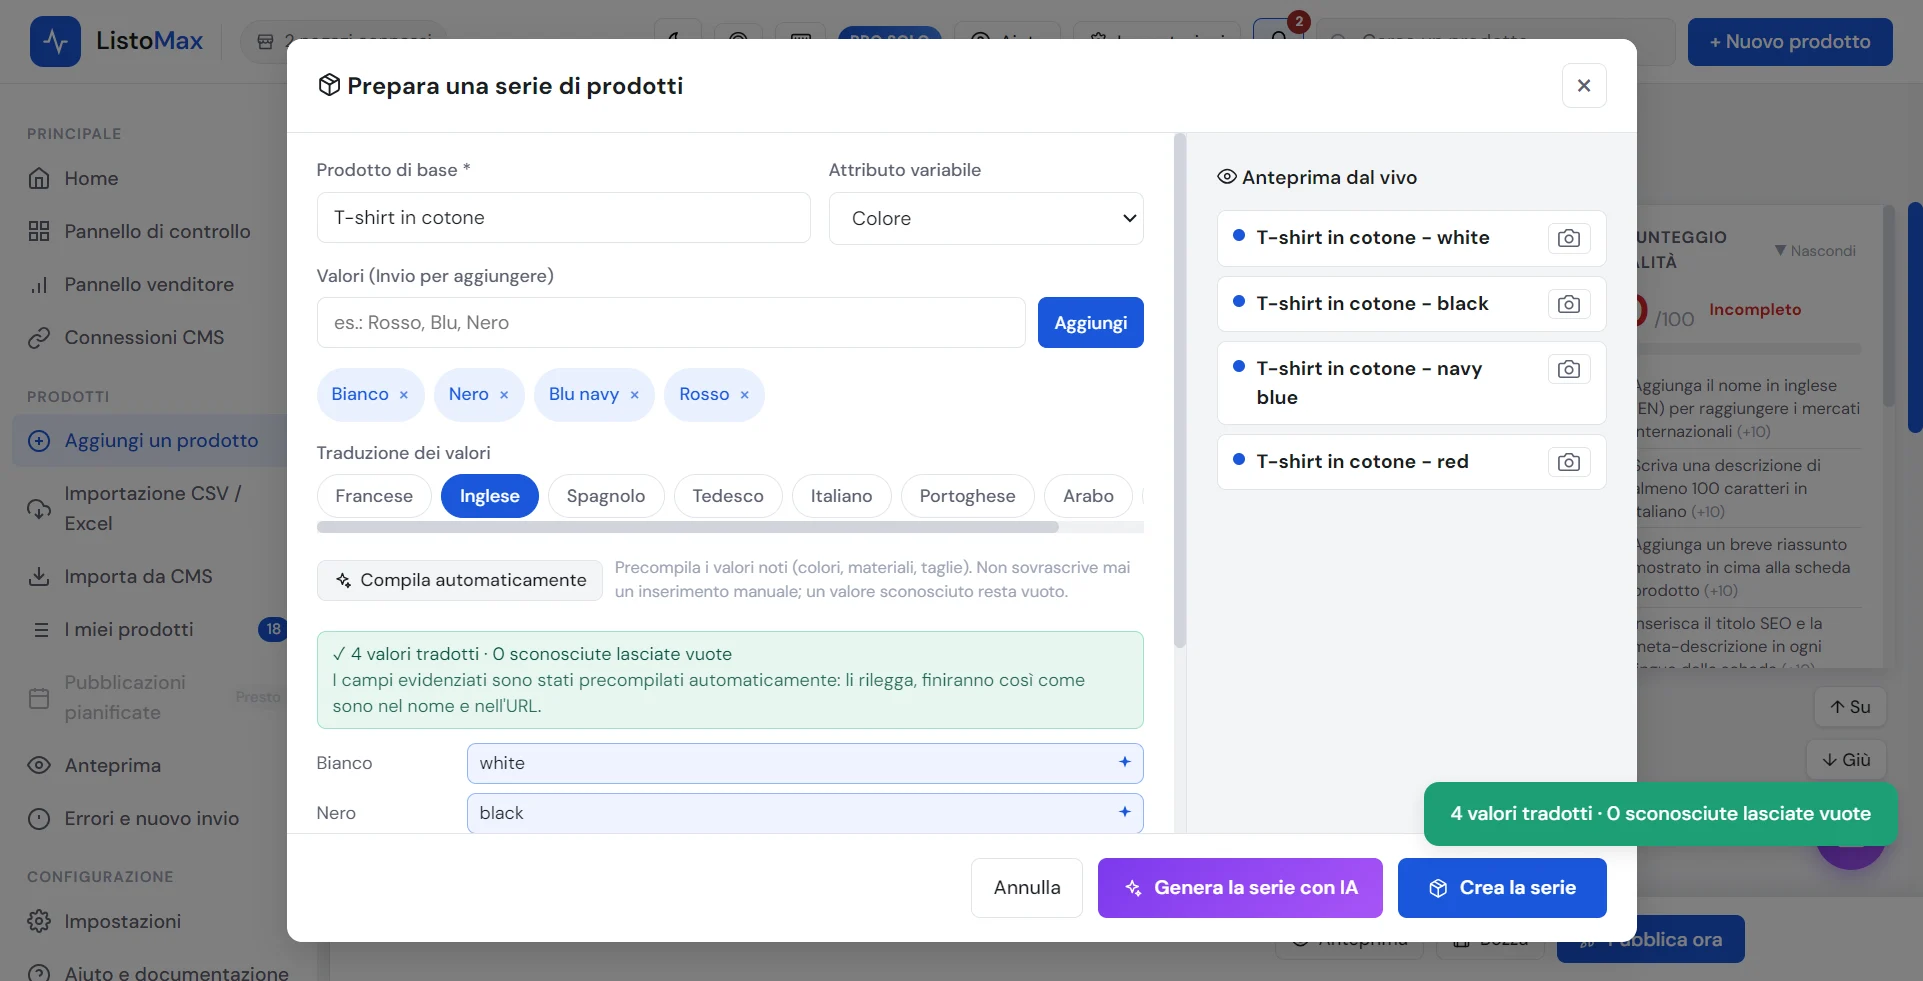Viewport: 1923px width, 981px height.
Task: Select the Francese translation language
Action: pyautogui.click(x=374, y=496)
